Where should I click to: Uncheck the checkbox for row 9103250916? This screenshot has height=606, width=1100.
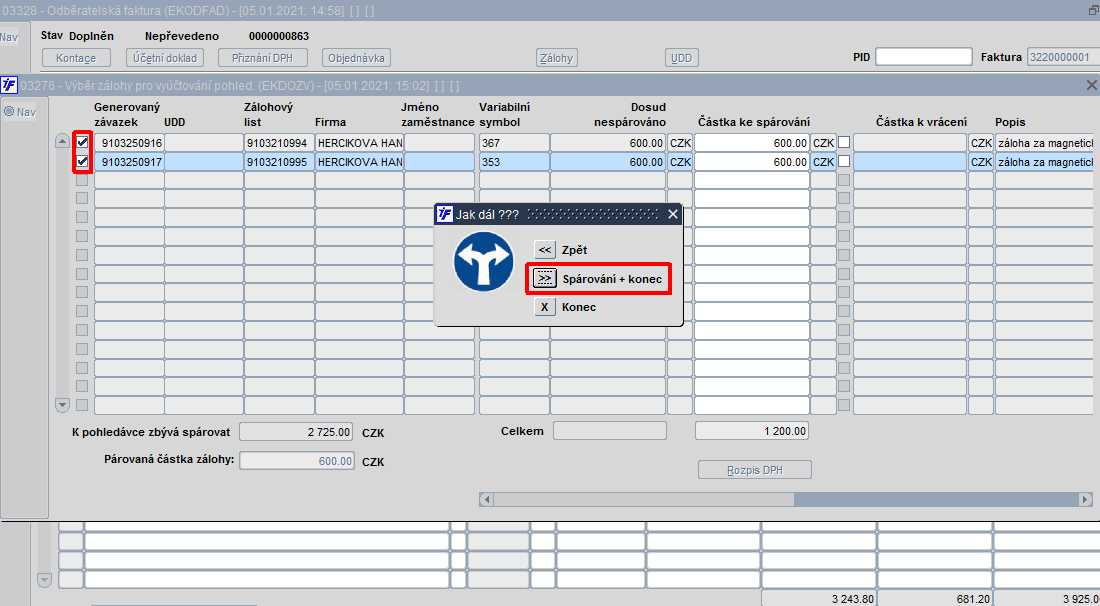pyautogui.click(x=82, y=142)
